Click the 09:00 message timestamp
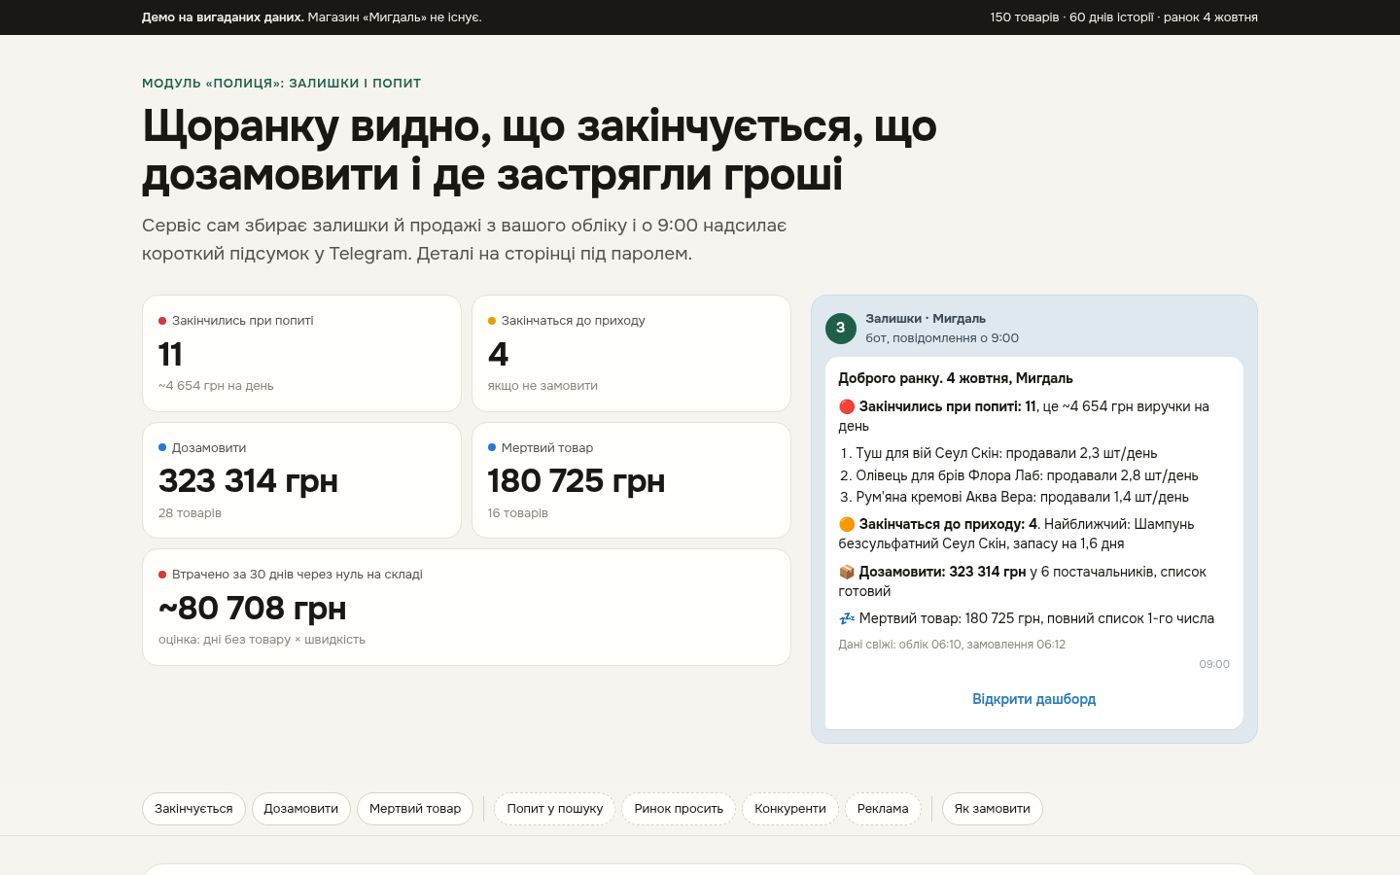Viewport: 1400px width, 875px height. click(1214, 664)
